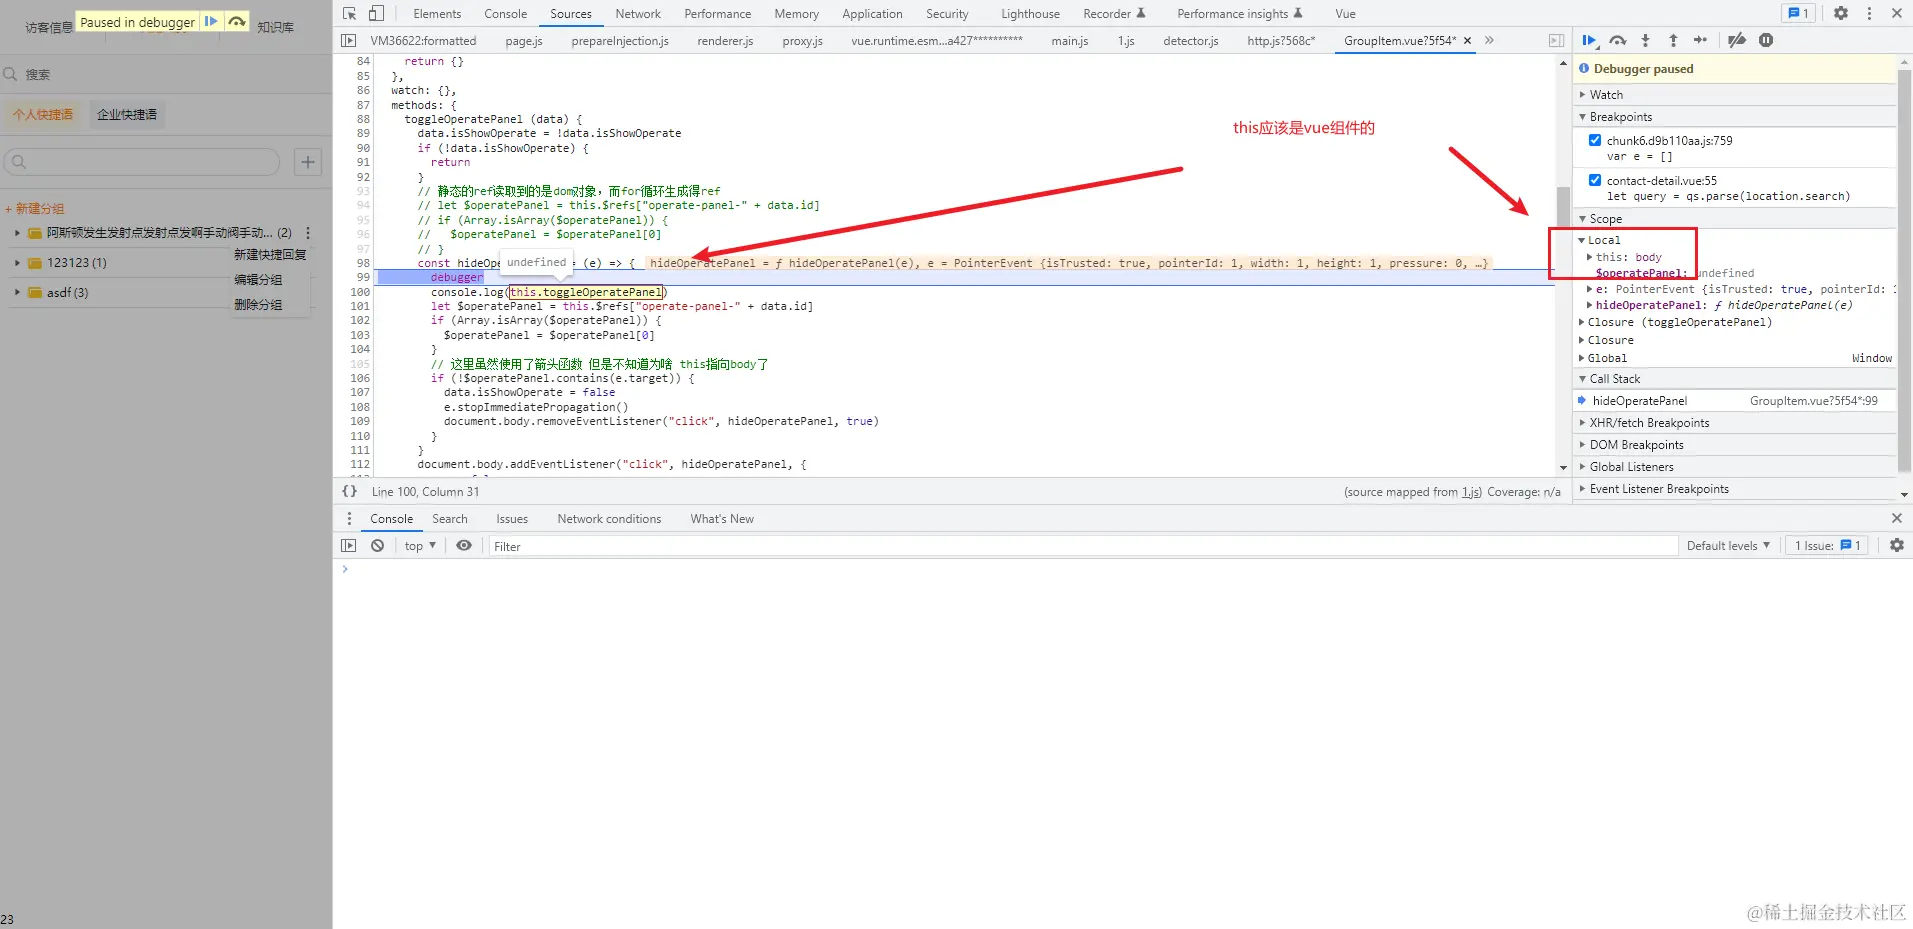Open console settings gear

tap(1897, 546)
